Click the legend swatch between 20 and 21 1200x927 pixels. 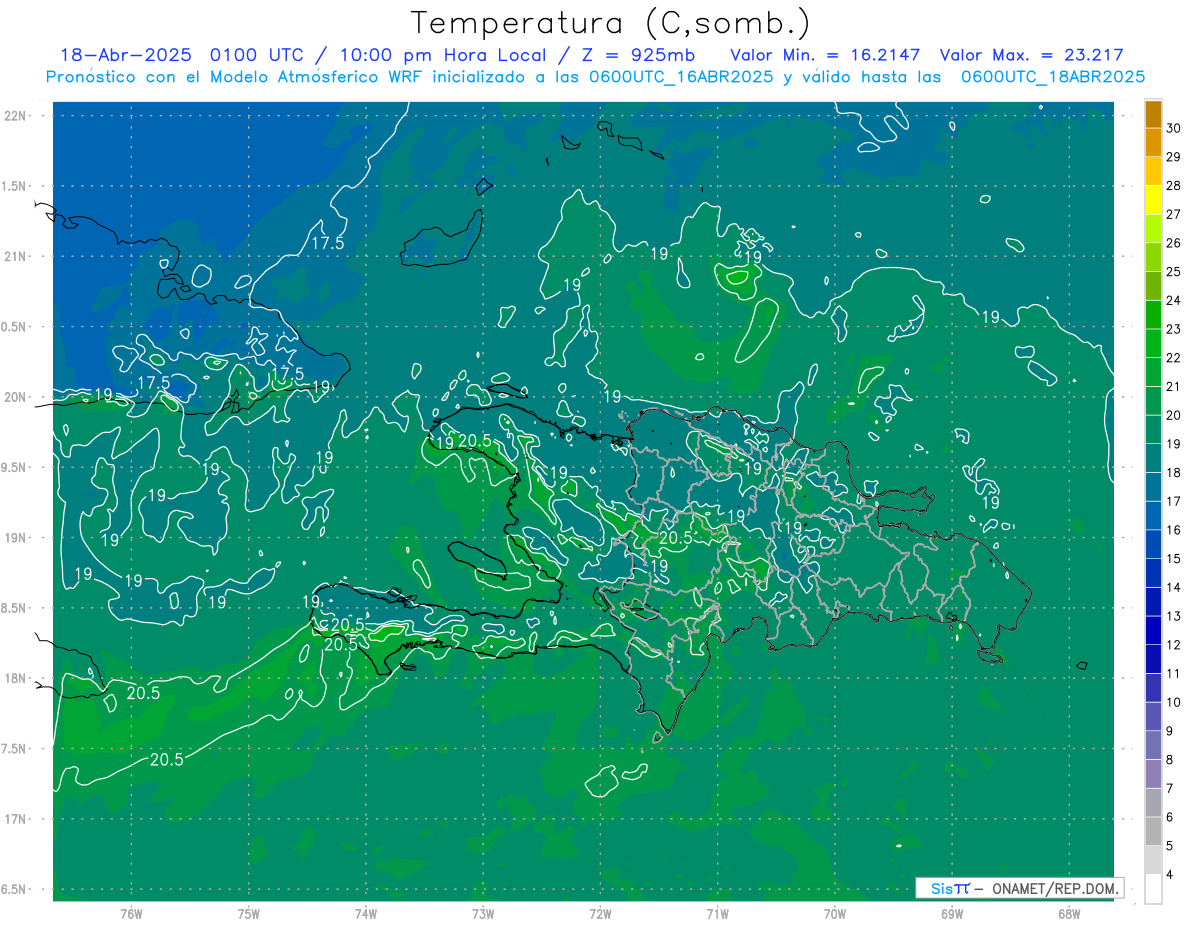pos(1153,401)
